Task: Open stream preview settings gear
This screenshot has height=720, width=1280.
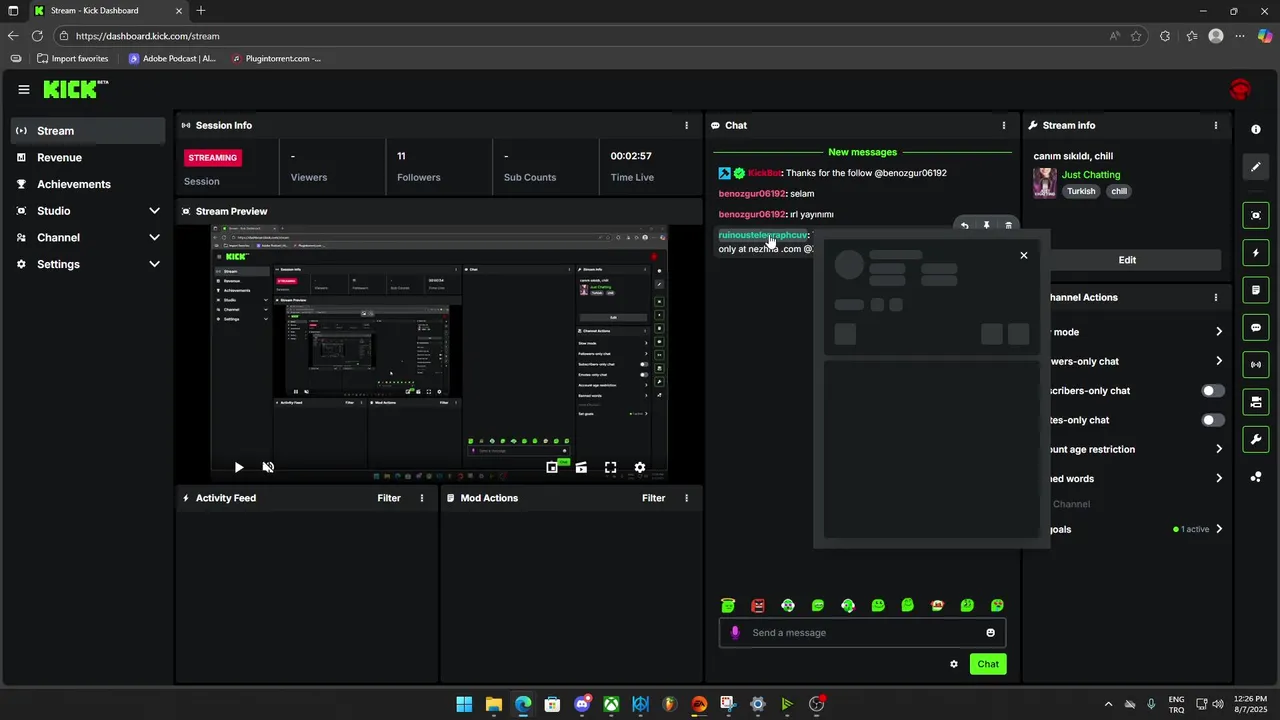Action: click(x=640, y=467)
